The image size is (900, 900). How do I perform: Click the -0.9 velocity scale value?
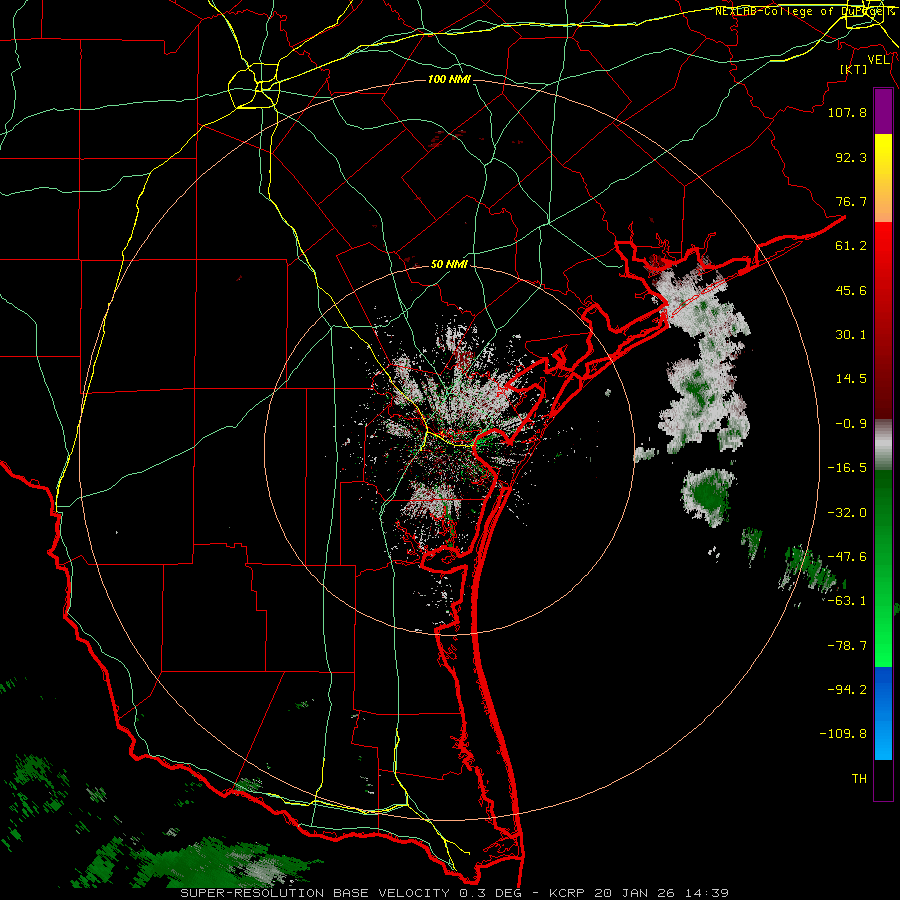(x=851, y=424)
